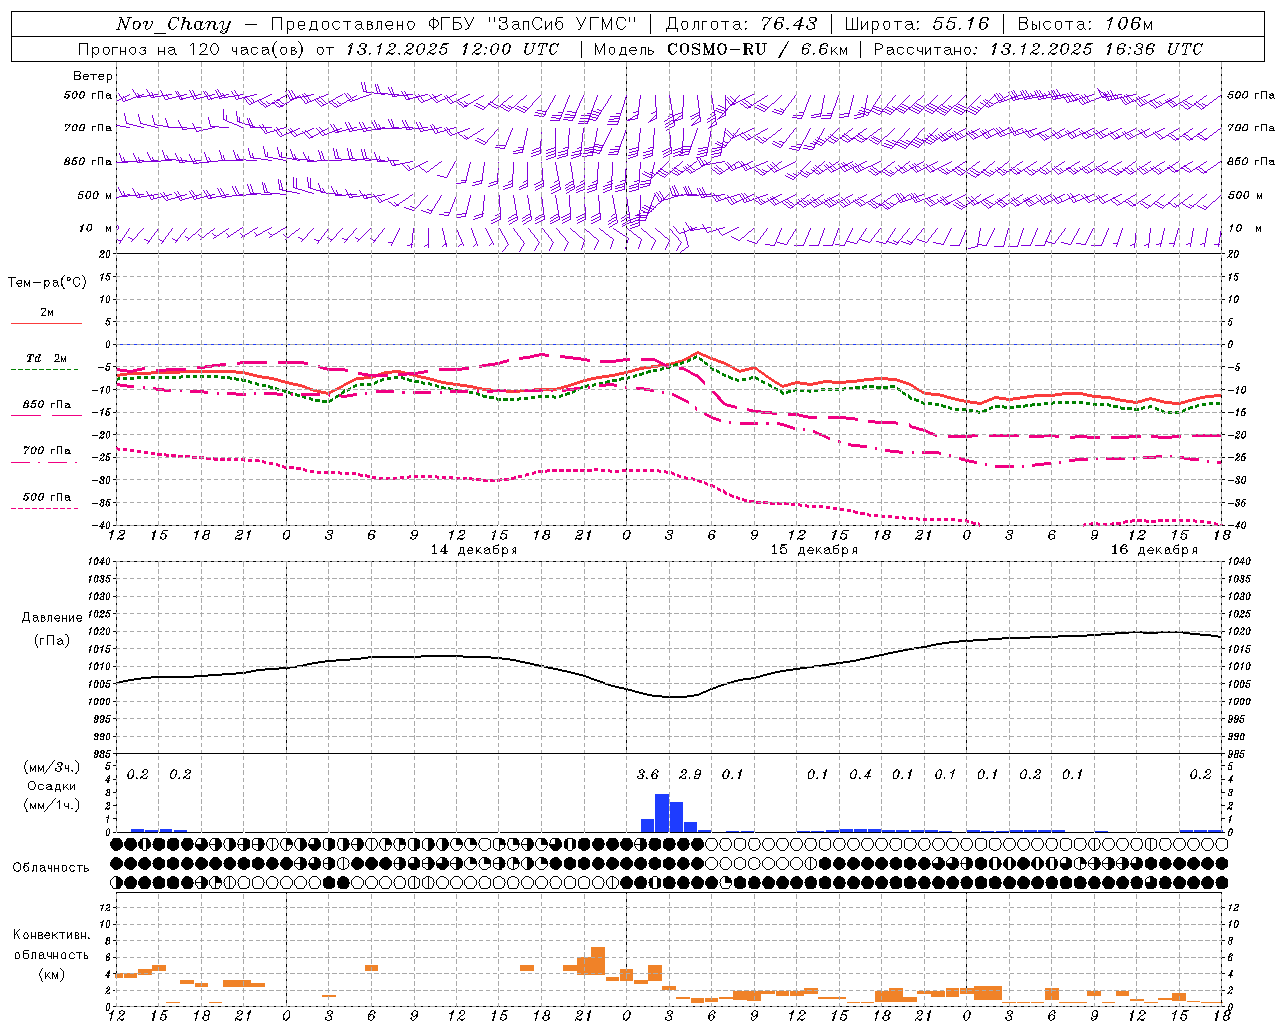The width and height of the screenshot is (1280, 1024).
Task: Click the "Ветер" wind panel label
Action: (x=93, y=76)
